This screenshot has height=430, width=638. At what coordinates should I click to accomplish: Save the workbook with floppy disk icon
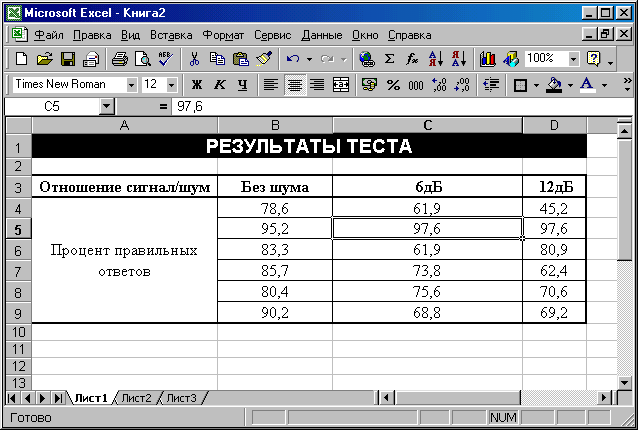68,59
